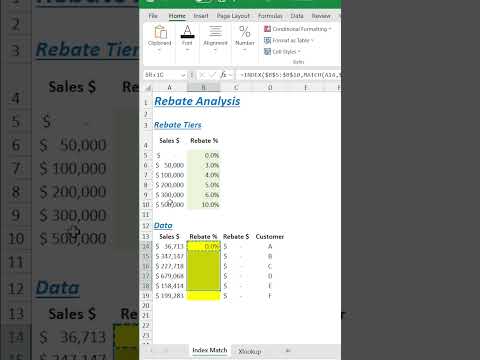Switch to the Formulas ribbon tab
Viewport: 480px width, 360px height.
click(270, 16)
